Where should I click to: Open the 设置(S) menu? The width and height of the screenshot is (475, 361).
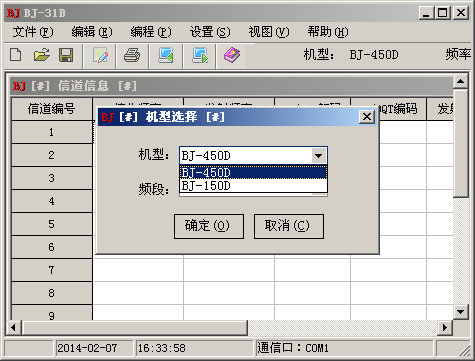210,32
